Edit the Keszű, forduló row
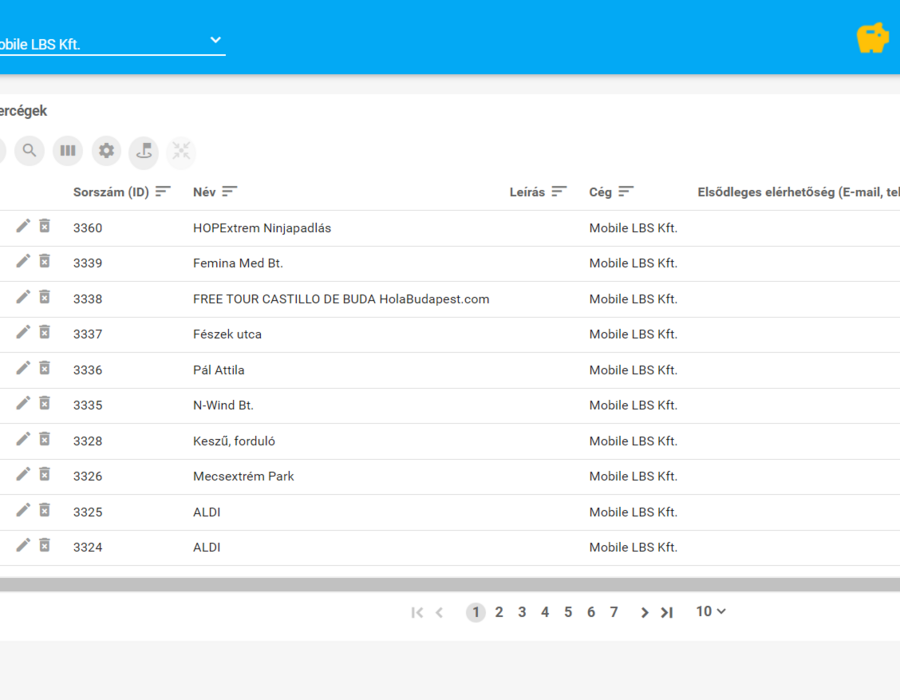 (23, 440)
